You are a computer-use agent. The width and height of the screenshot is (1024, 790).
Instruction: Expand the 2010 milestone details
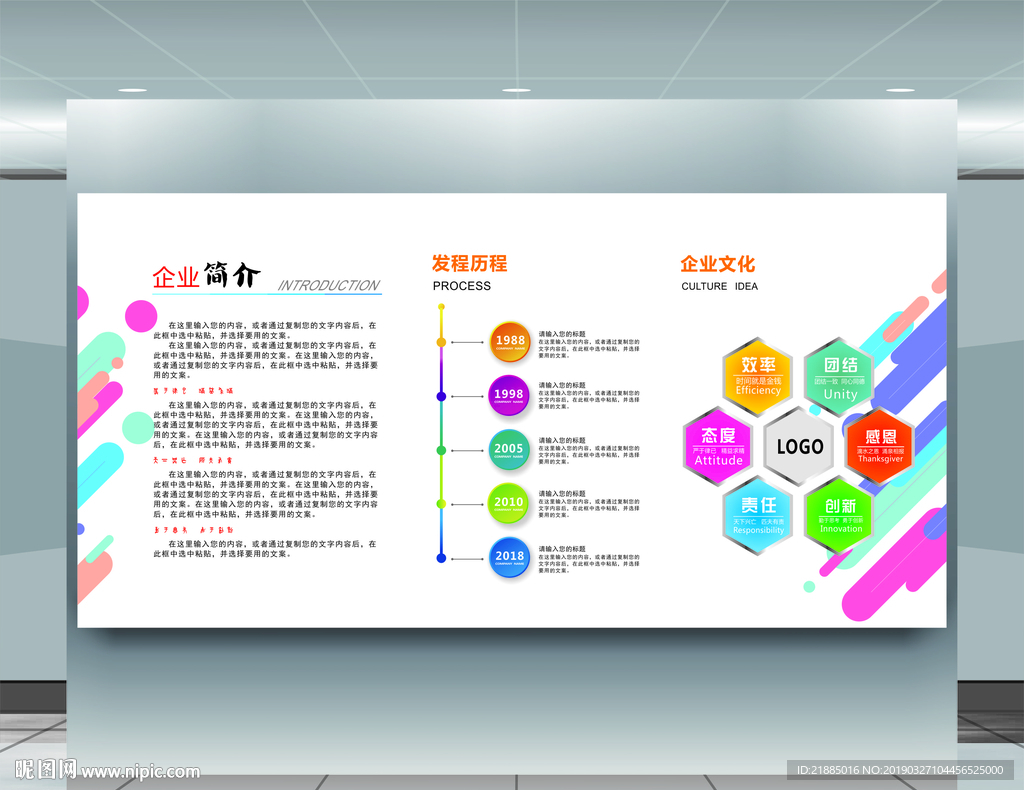pyautogui.click(x=508, y=503)
